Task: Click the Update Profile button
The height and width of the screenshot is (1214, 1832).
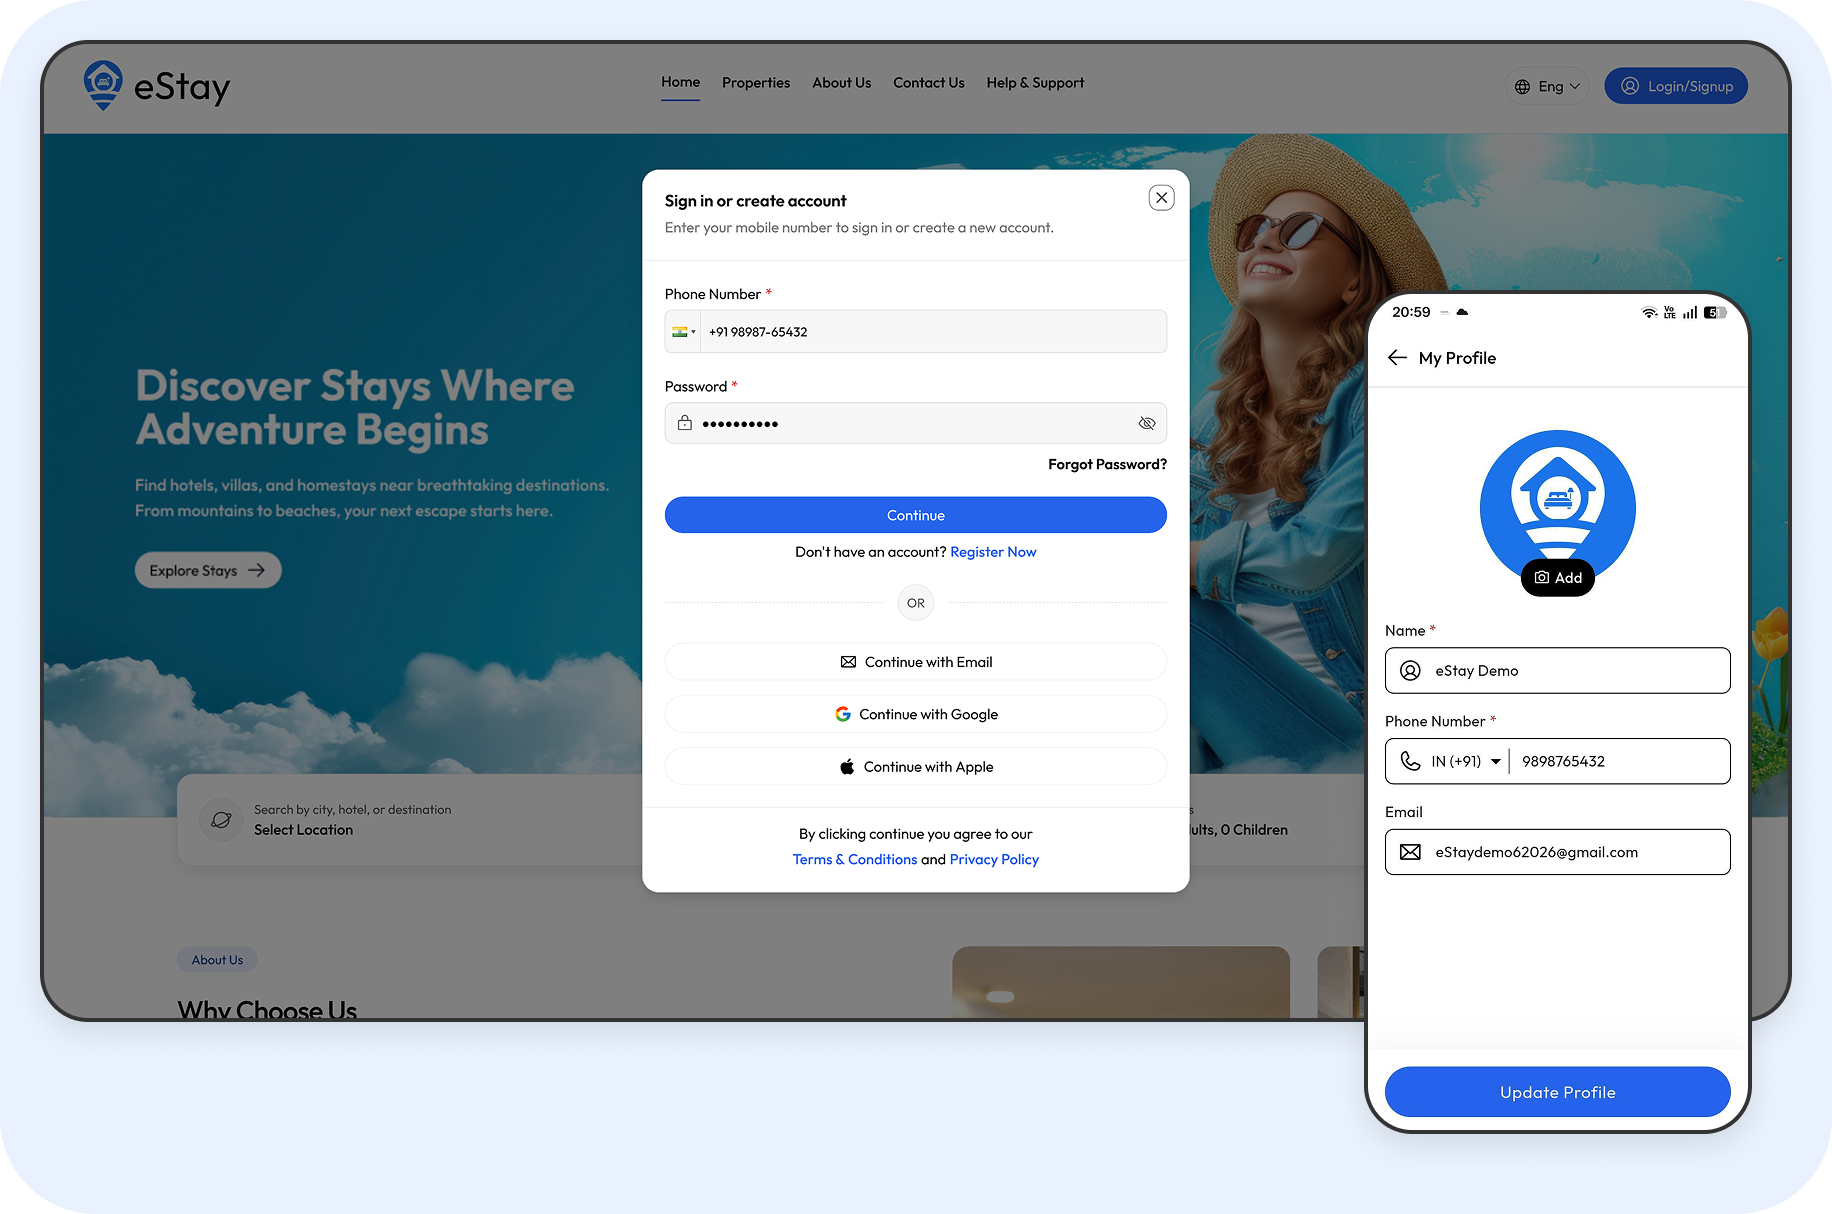Action: (1557, 1092)
